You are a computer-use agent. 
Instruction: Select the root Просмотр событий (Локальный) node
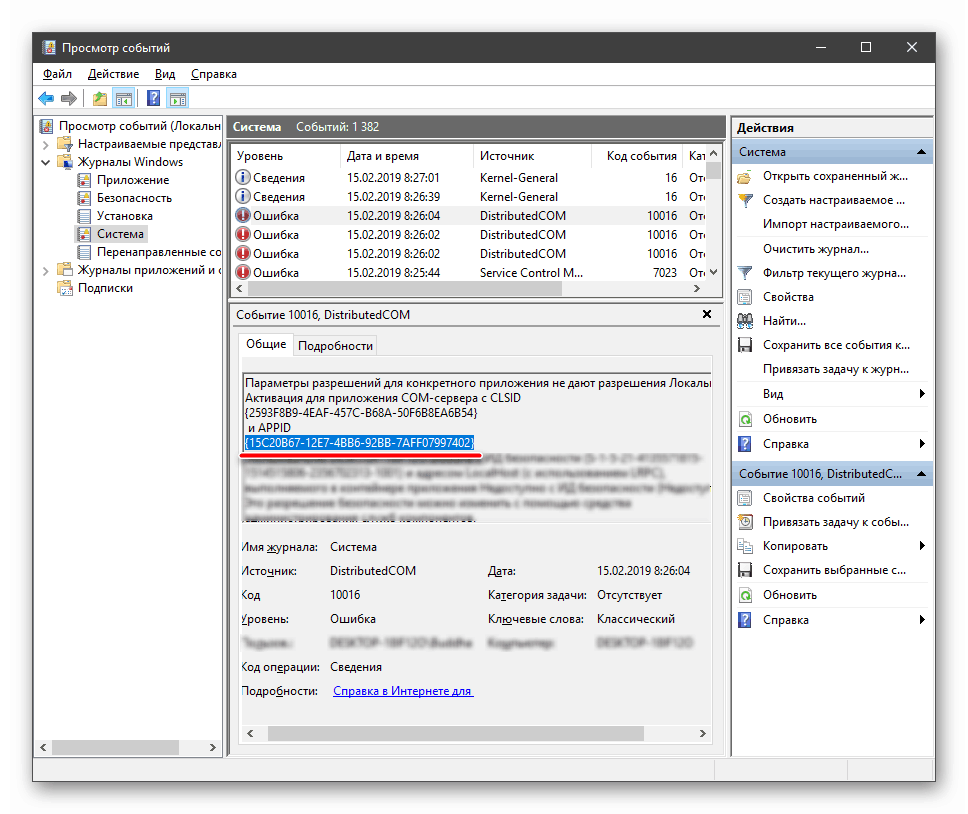pos(140,126)
